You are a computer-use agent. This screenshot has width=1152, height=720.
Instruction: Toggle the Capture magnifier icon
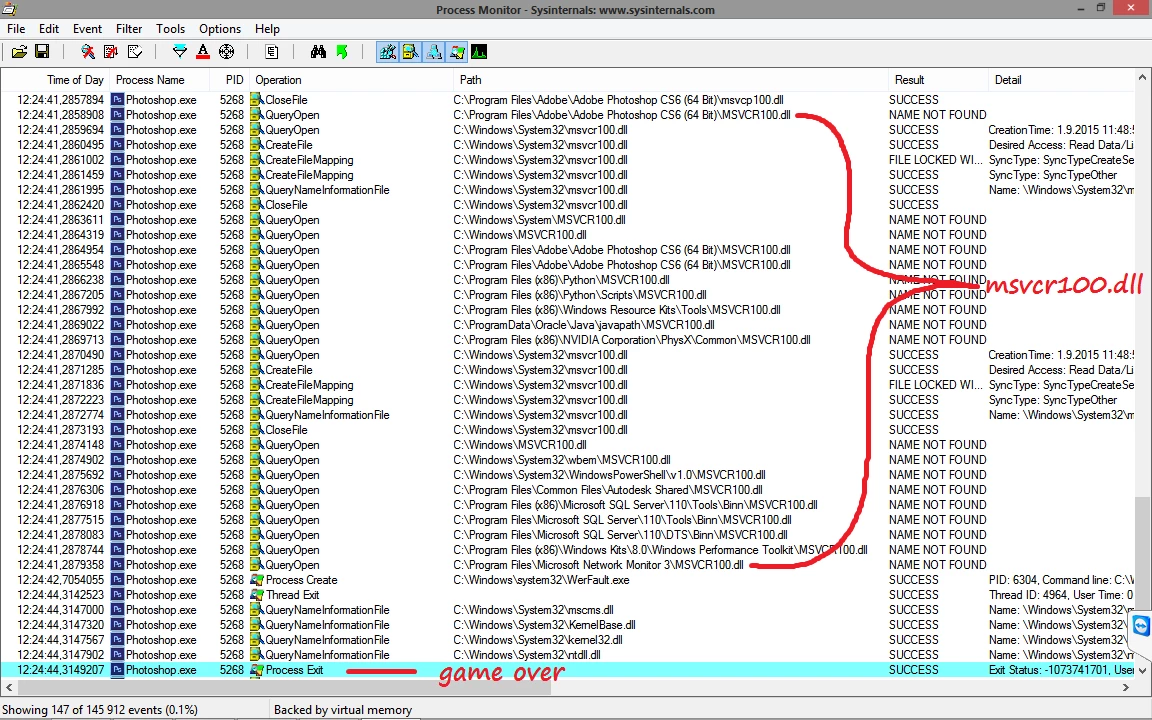(87, 51)
